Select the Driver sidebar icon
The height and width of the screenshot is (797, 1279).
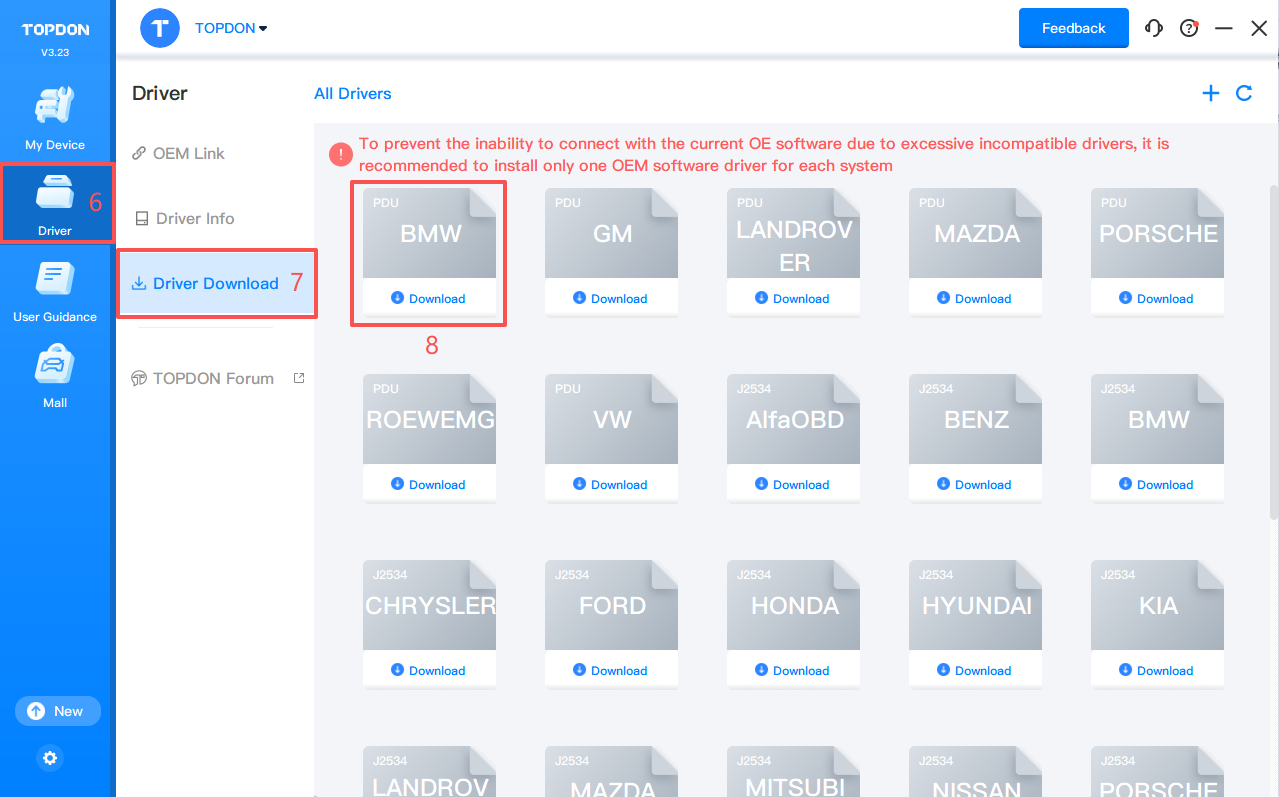[55, 203]
